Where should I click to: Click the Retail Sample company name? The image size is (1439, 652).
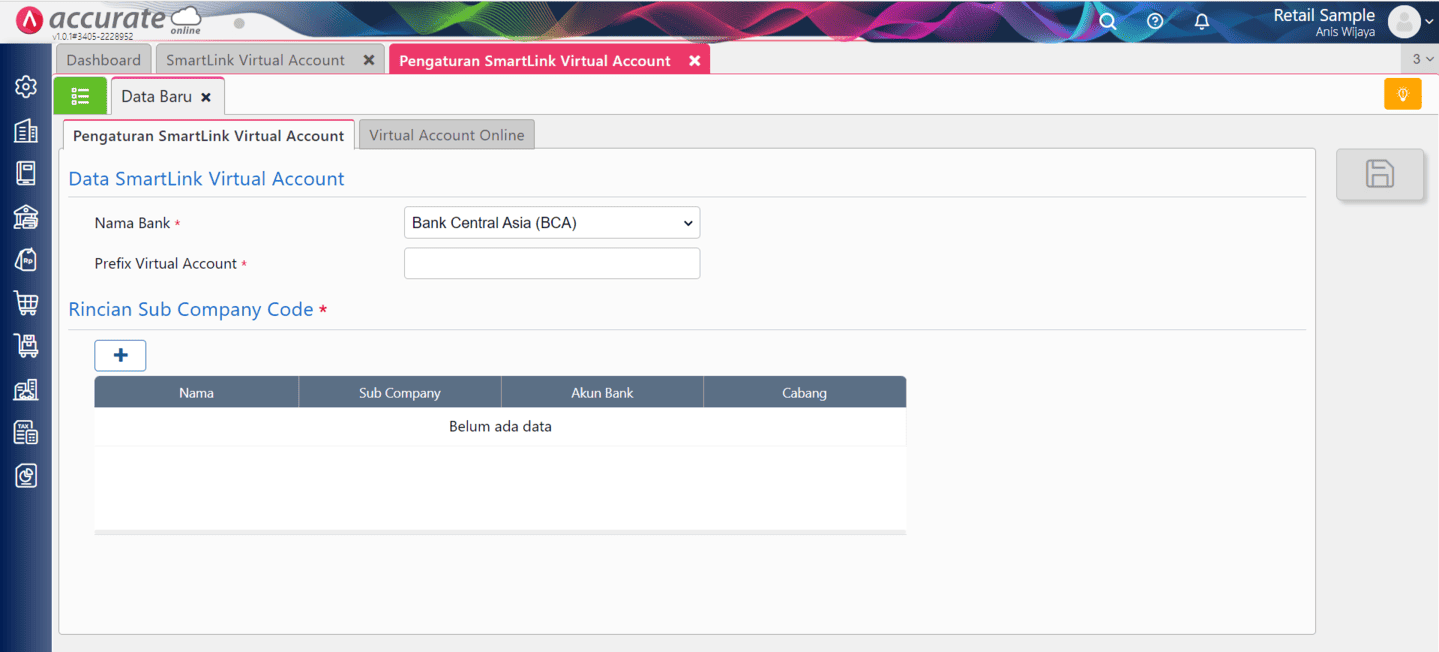tap(1324, 15)
